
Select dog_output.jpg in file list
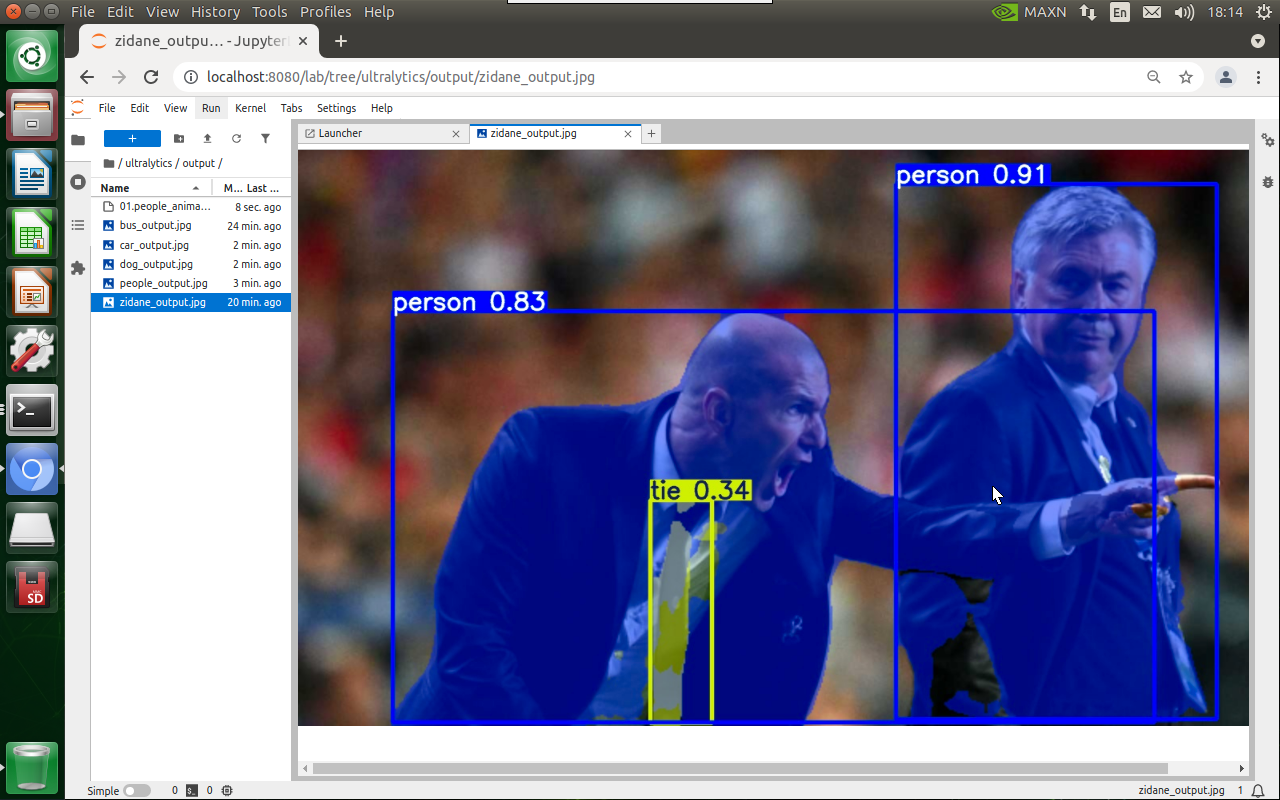pyautogui.click(x=191, y=264)
